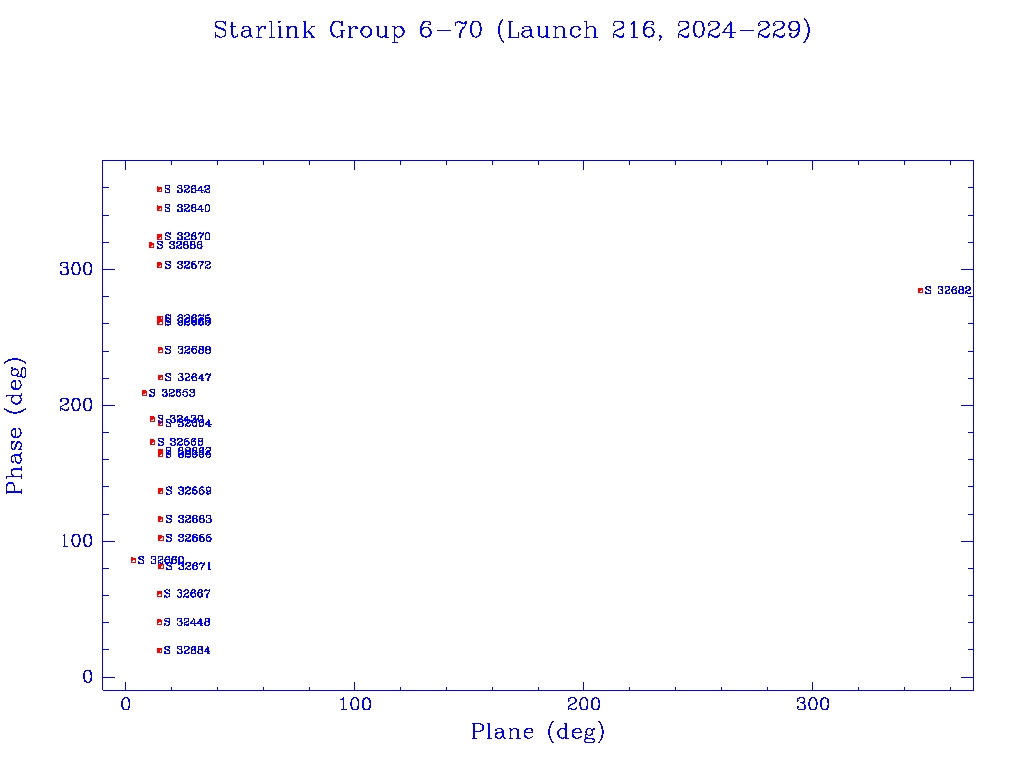Screen dimensions: 1024x768
Task: Click the "Phase (deg)" vertical axis label
Action: [x=14, y=426]
